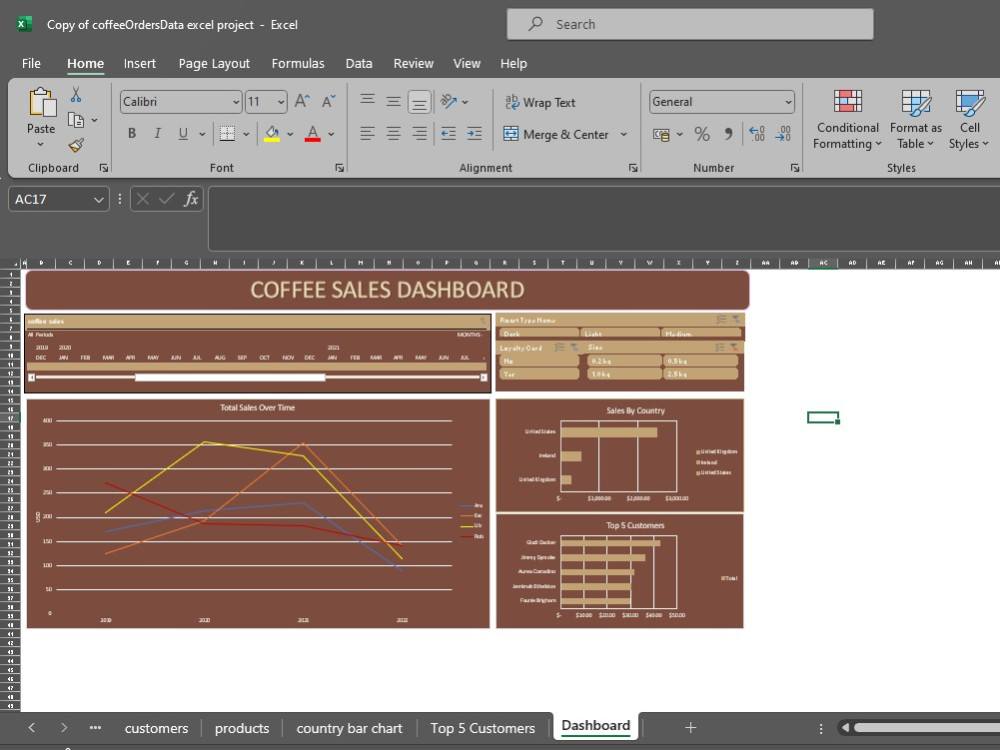Click the Decrease Decimal icon

coord(783,134)
